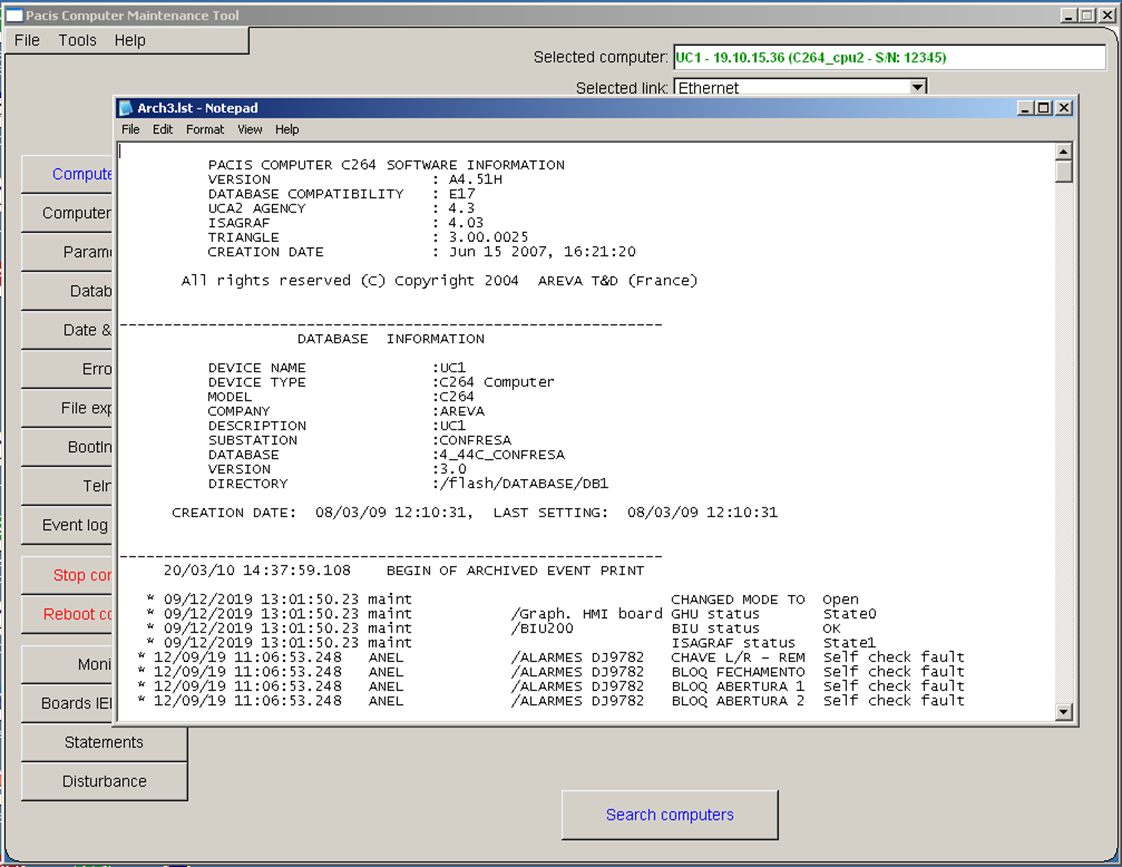Click the Search computers button

click(x=670, y=815)
